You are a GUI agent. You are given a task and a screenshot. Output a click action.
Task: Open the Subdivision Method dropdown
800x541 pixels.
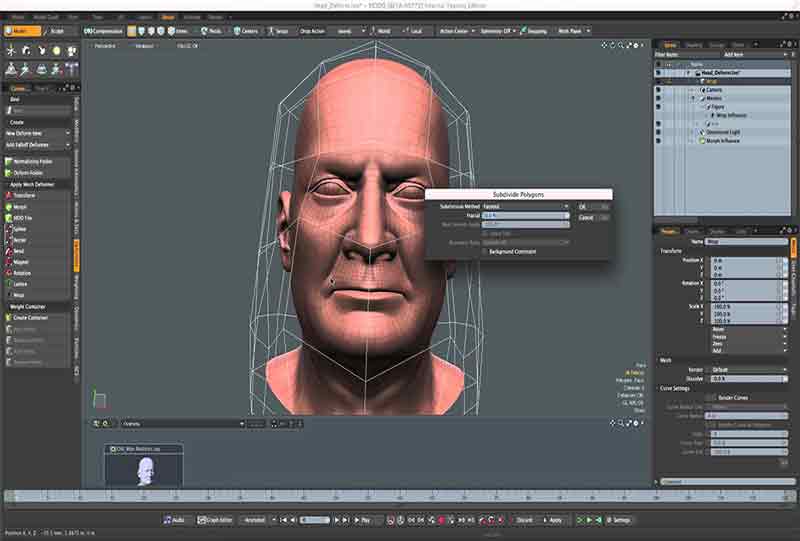click(x=525, y=206)
